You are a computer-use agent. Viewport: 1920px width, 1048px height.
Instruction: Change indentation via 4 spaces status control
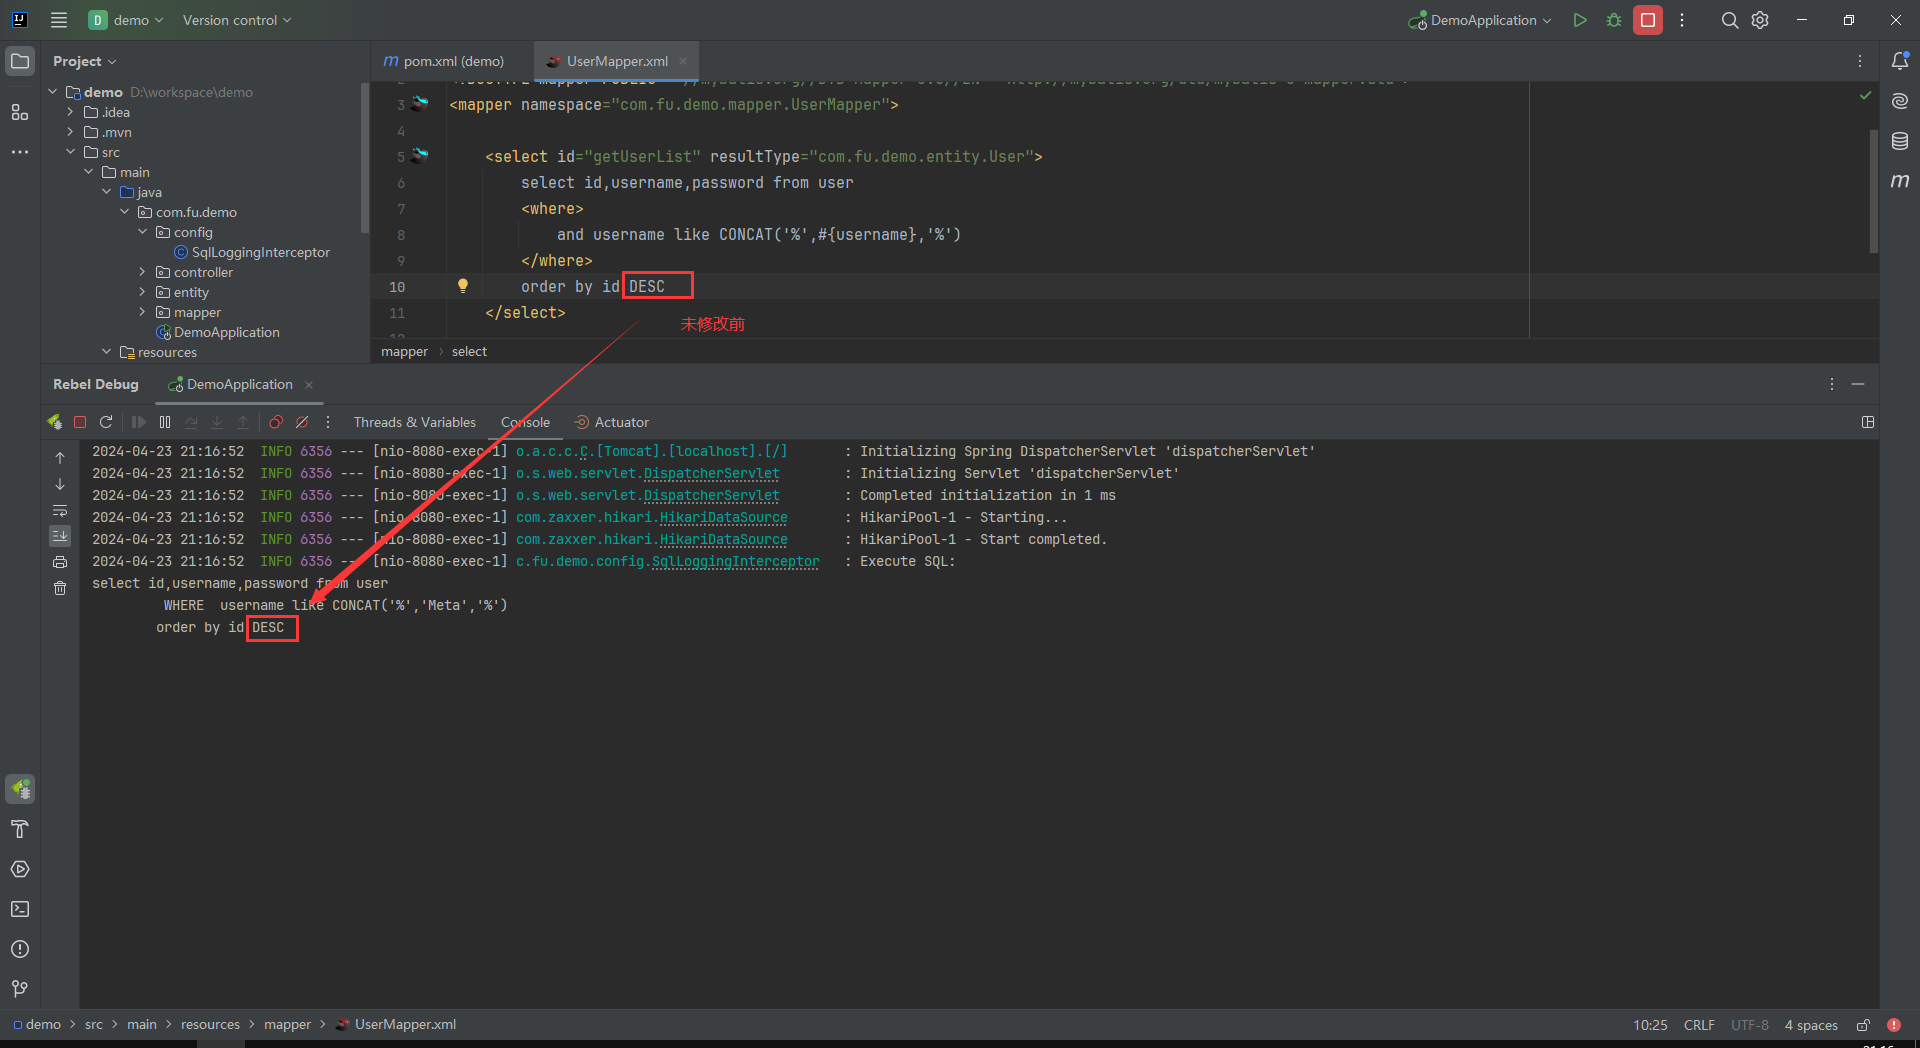tap(1810, 1024)
